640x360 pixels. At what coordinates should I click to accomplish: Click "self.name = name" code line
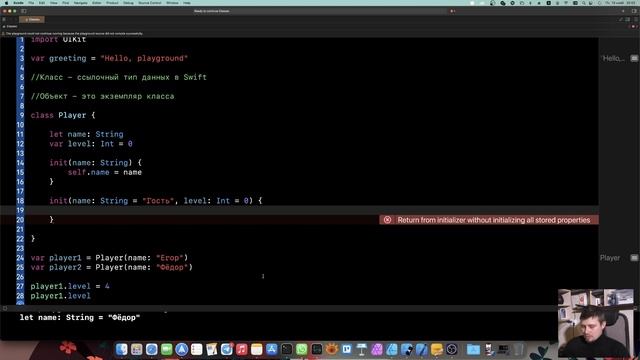pos(104,172)
